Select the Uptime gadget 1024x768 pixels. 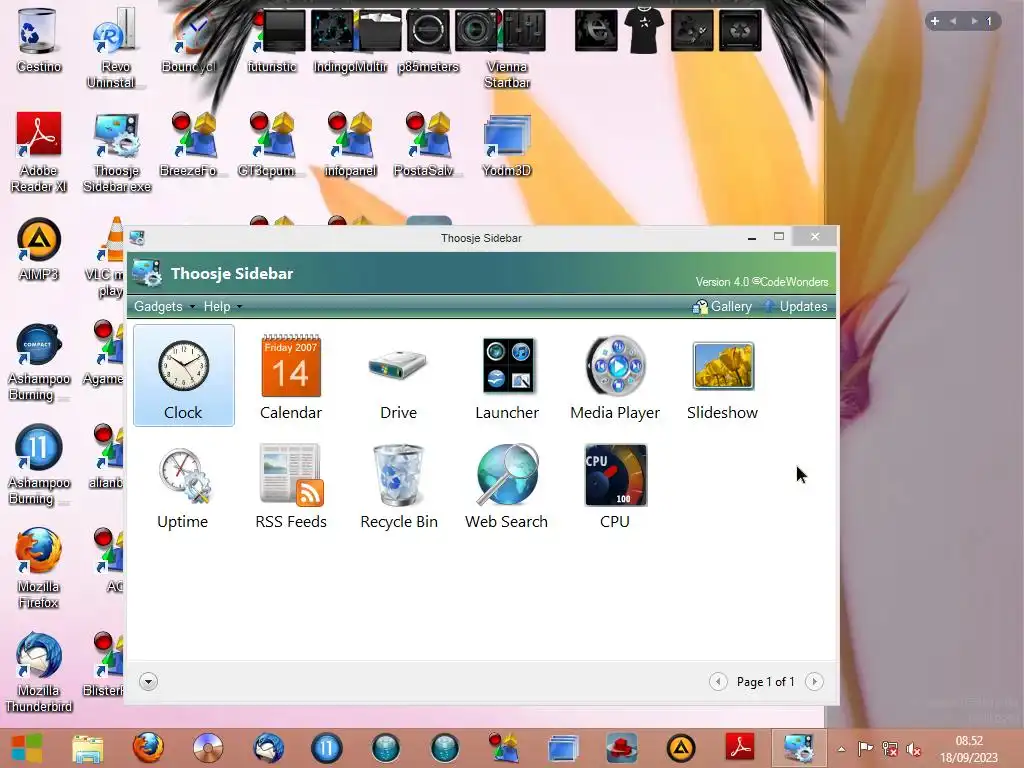click(183, 487)
